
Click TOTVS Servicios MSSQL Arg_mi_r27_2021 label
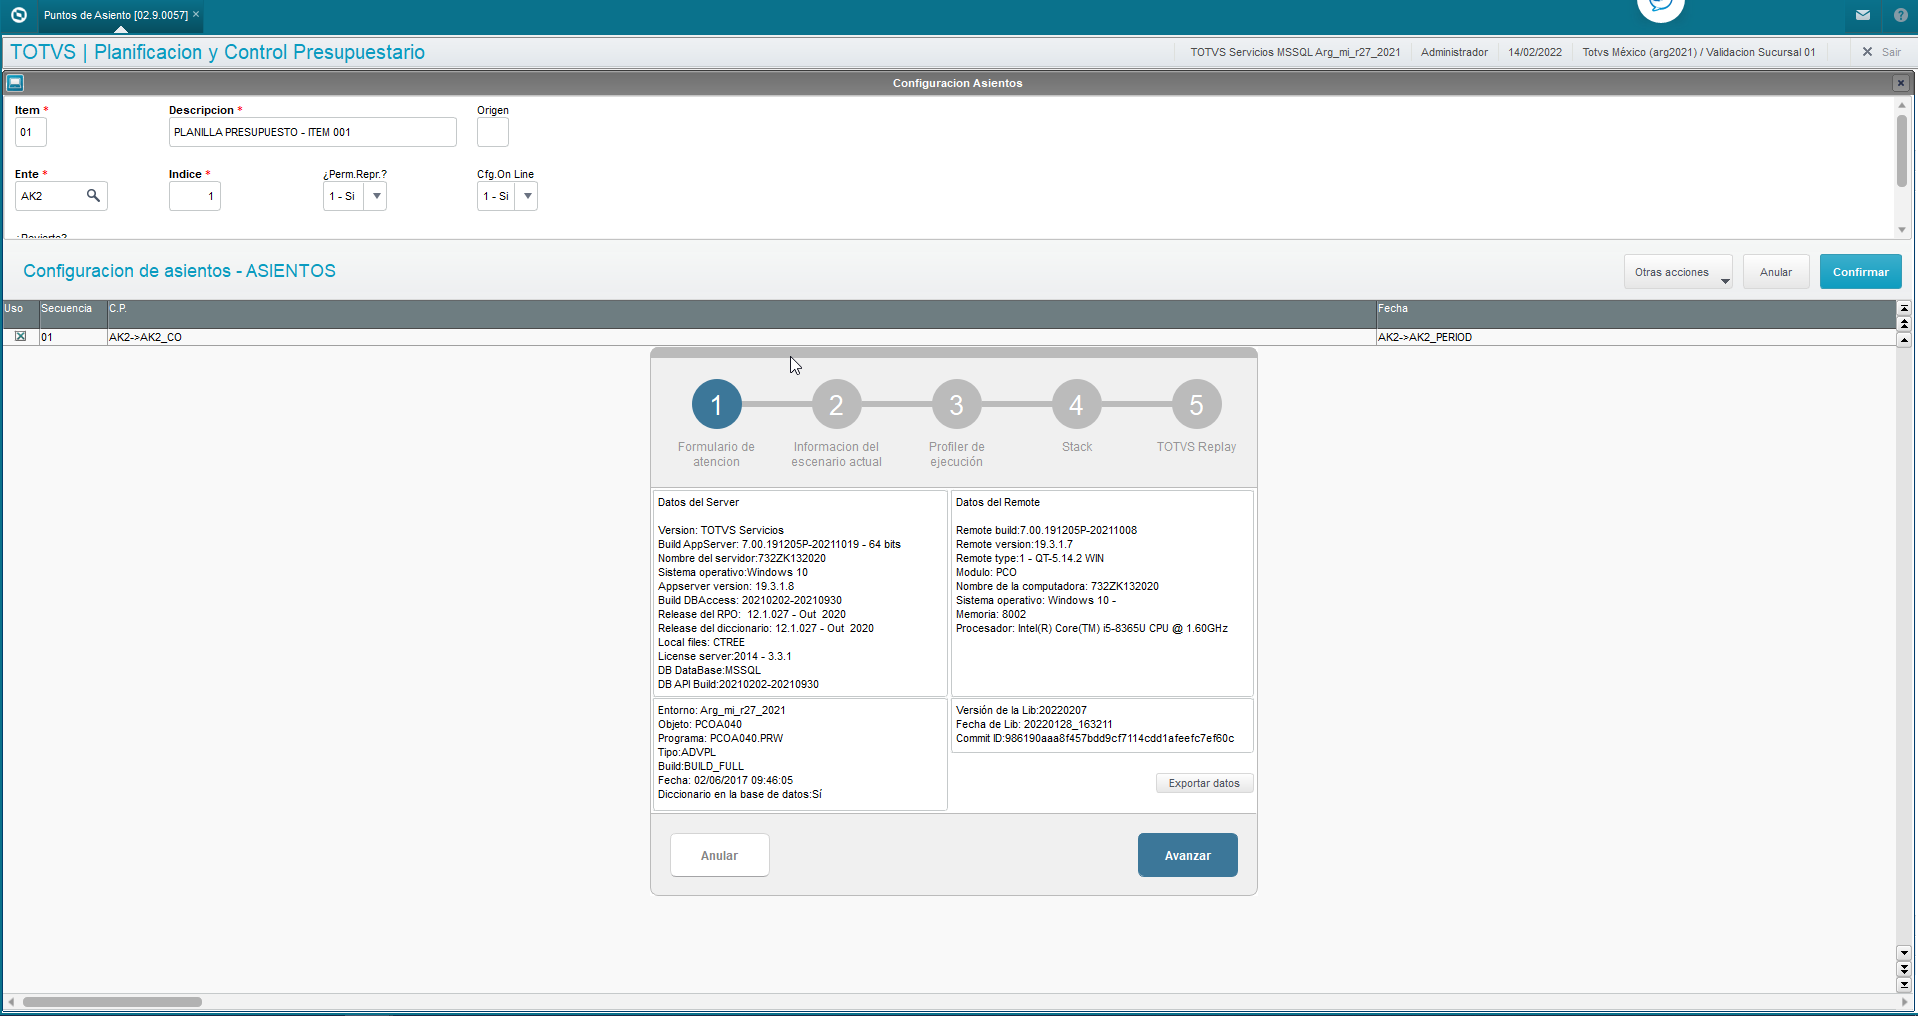1295,52
